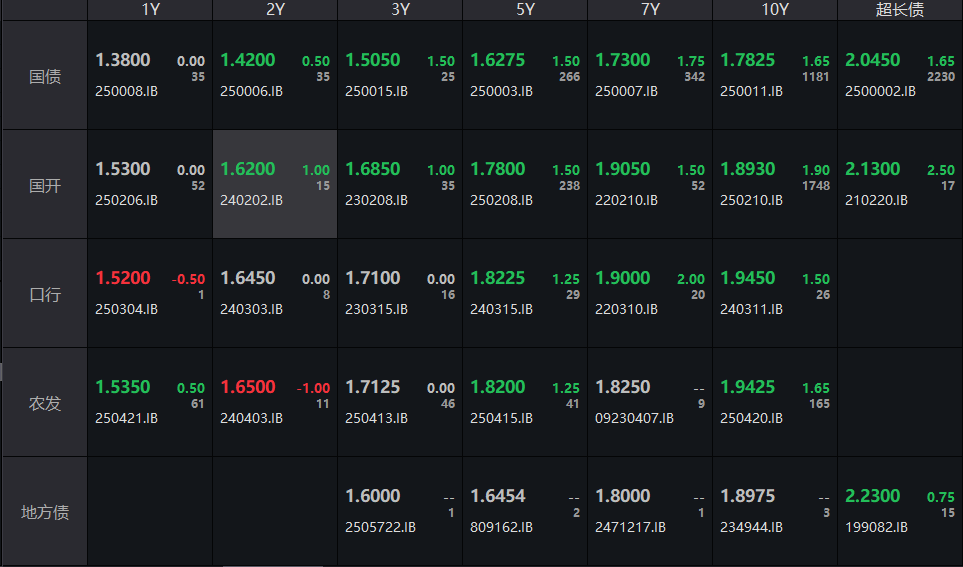Image resolution: width=963 pixels, height=567 pixels.
Task: Select the 2.2300 yield for 199082.IB
Action: (872, 496)
